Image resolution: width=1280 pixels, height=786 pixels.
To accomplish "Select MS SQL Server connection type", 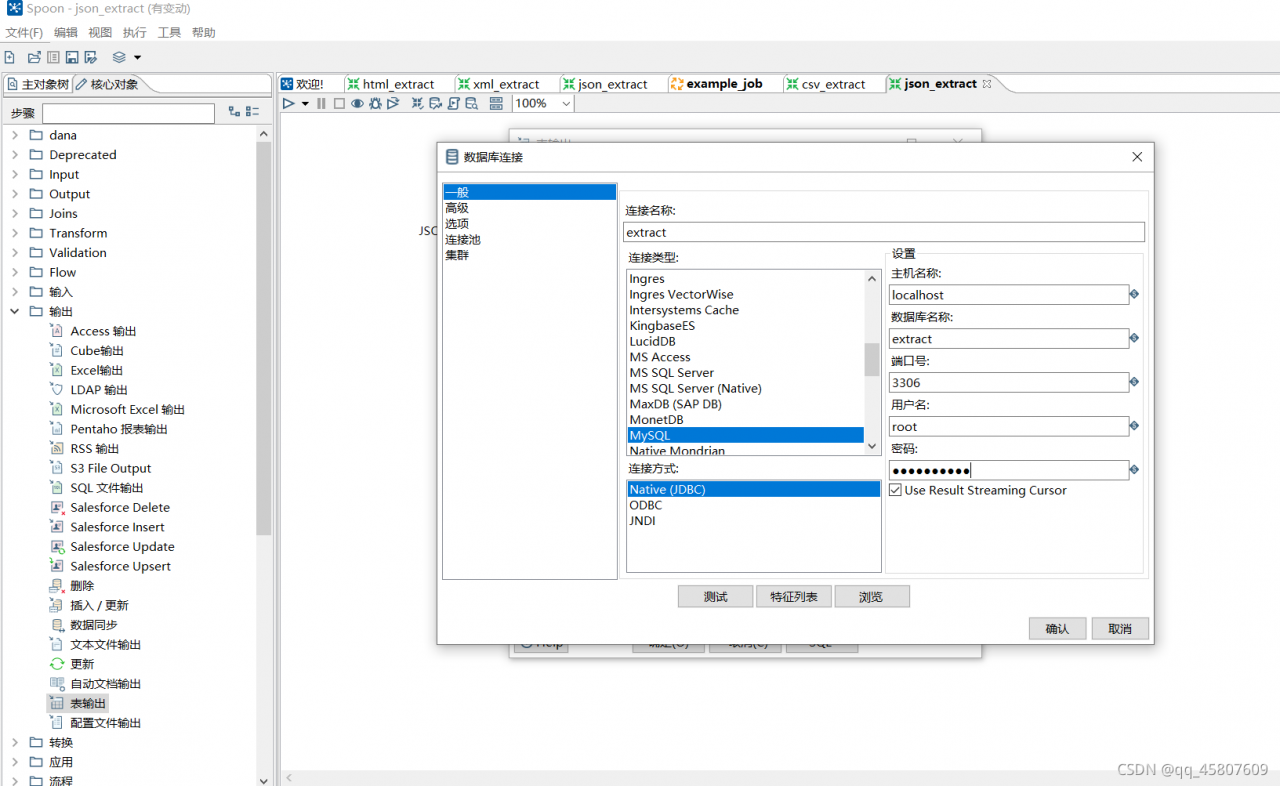I will point(671,373).
